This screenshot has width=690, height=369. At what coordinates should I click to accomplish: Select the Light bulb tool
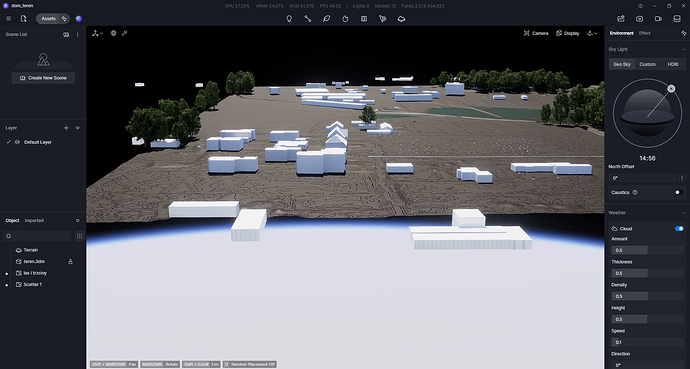click(289, 19)
